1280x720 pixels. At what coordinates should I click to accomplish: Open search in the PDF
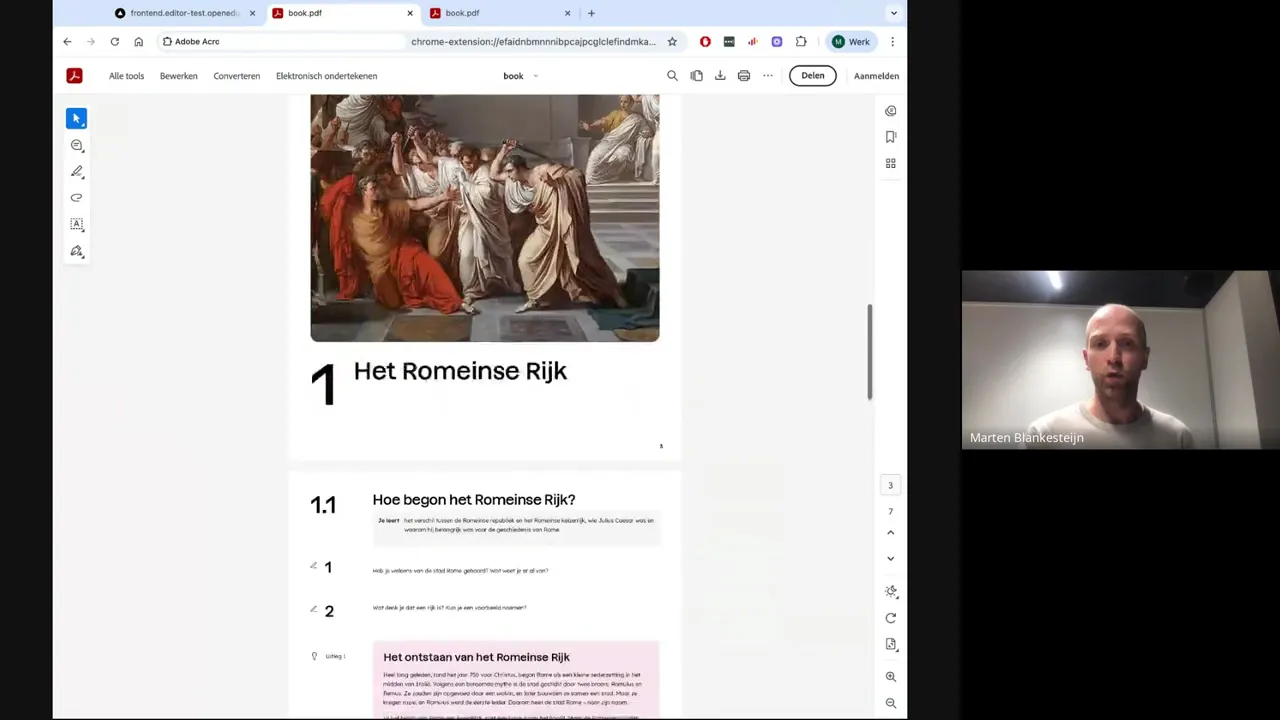672,76
